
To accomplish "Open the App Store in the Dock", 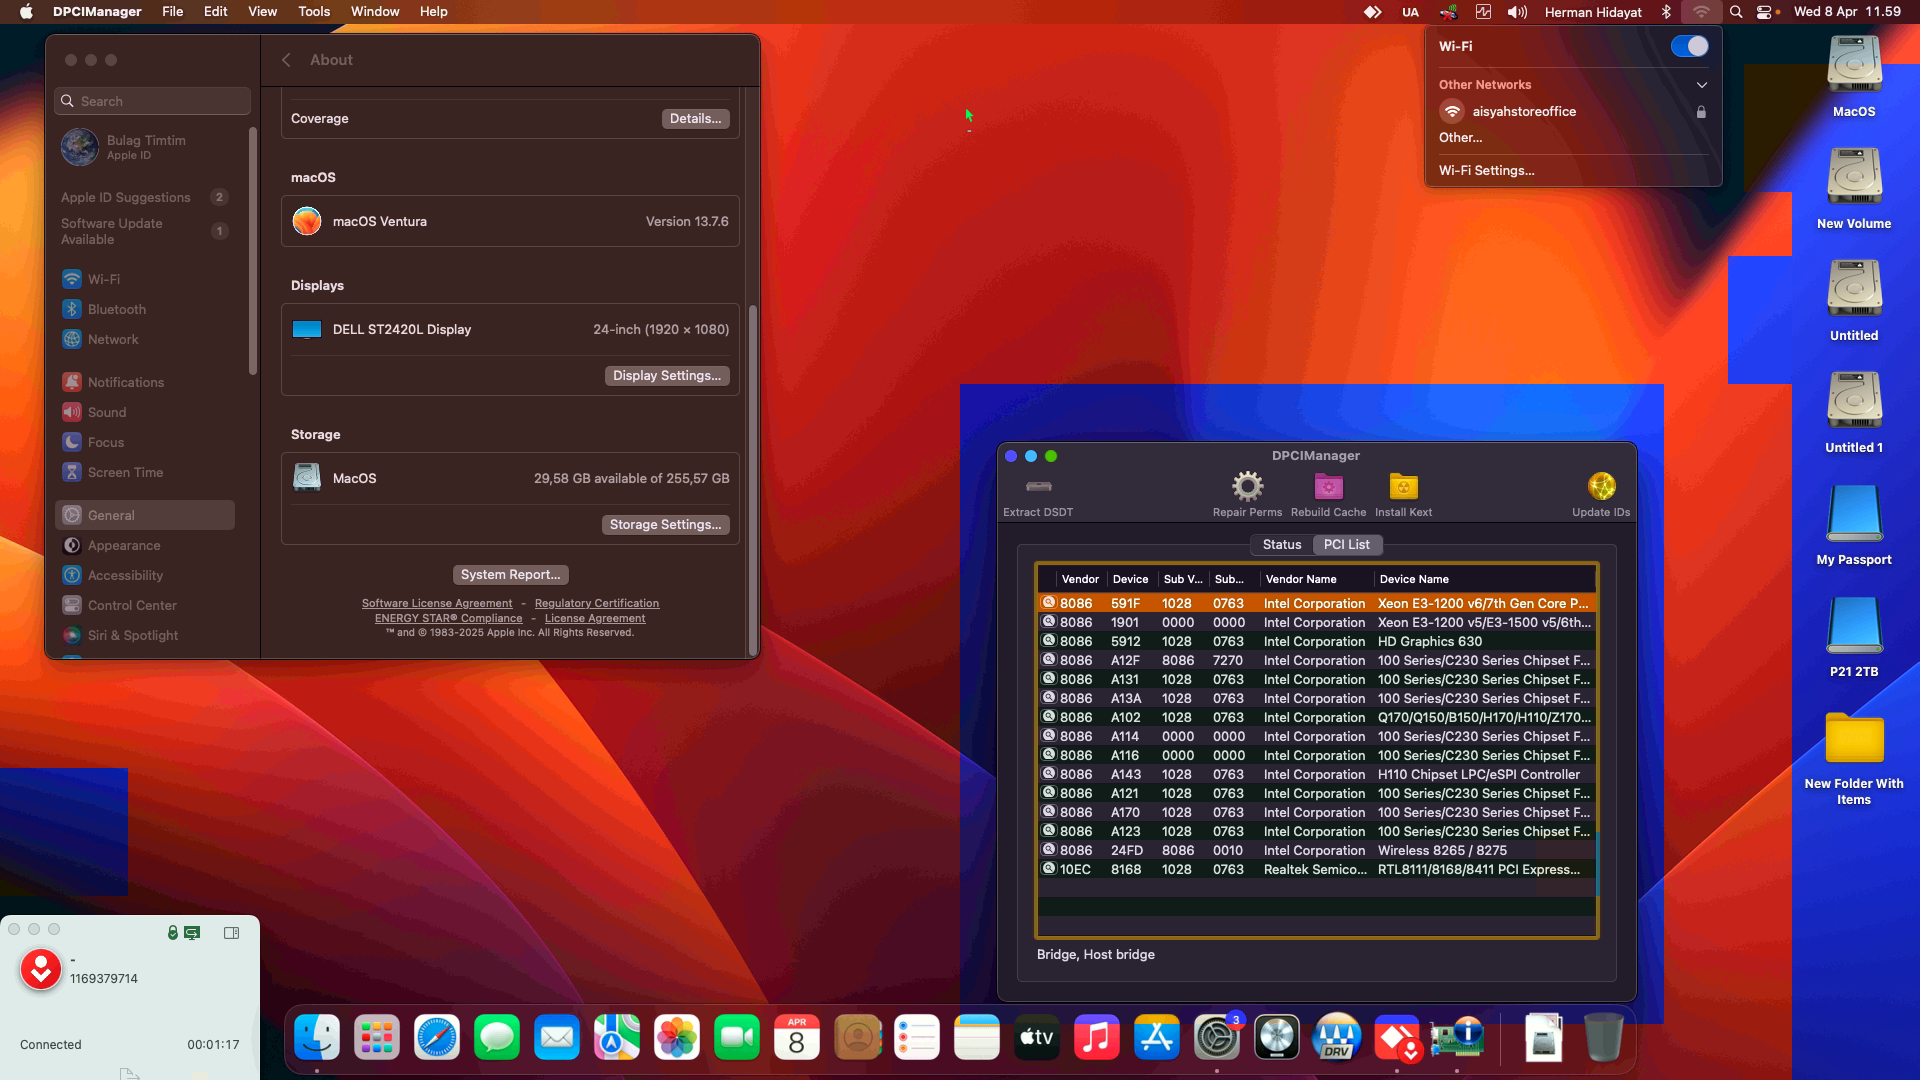I will tap(1157, 1038).
